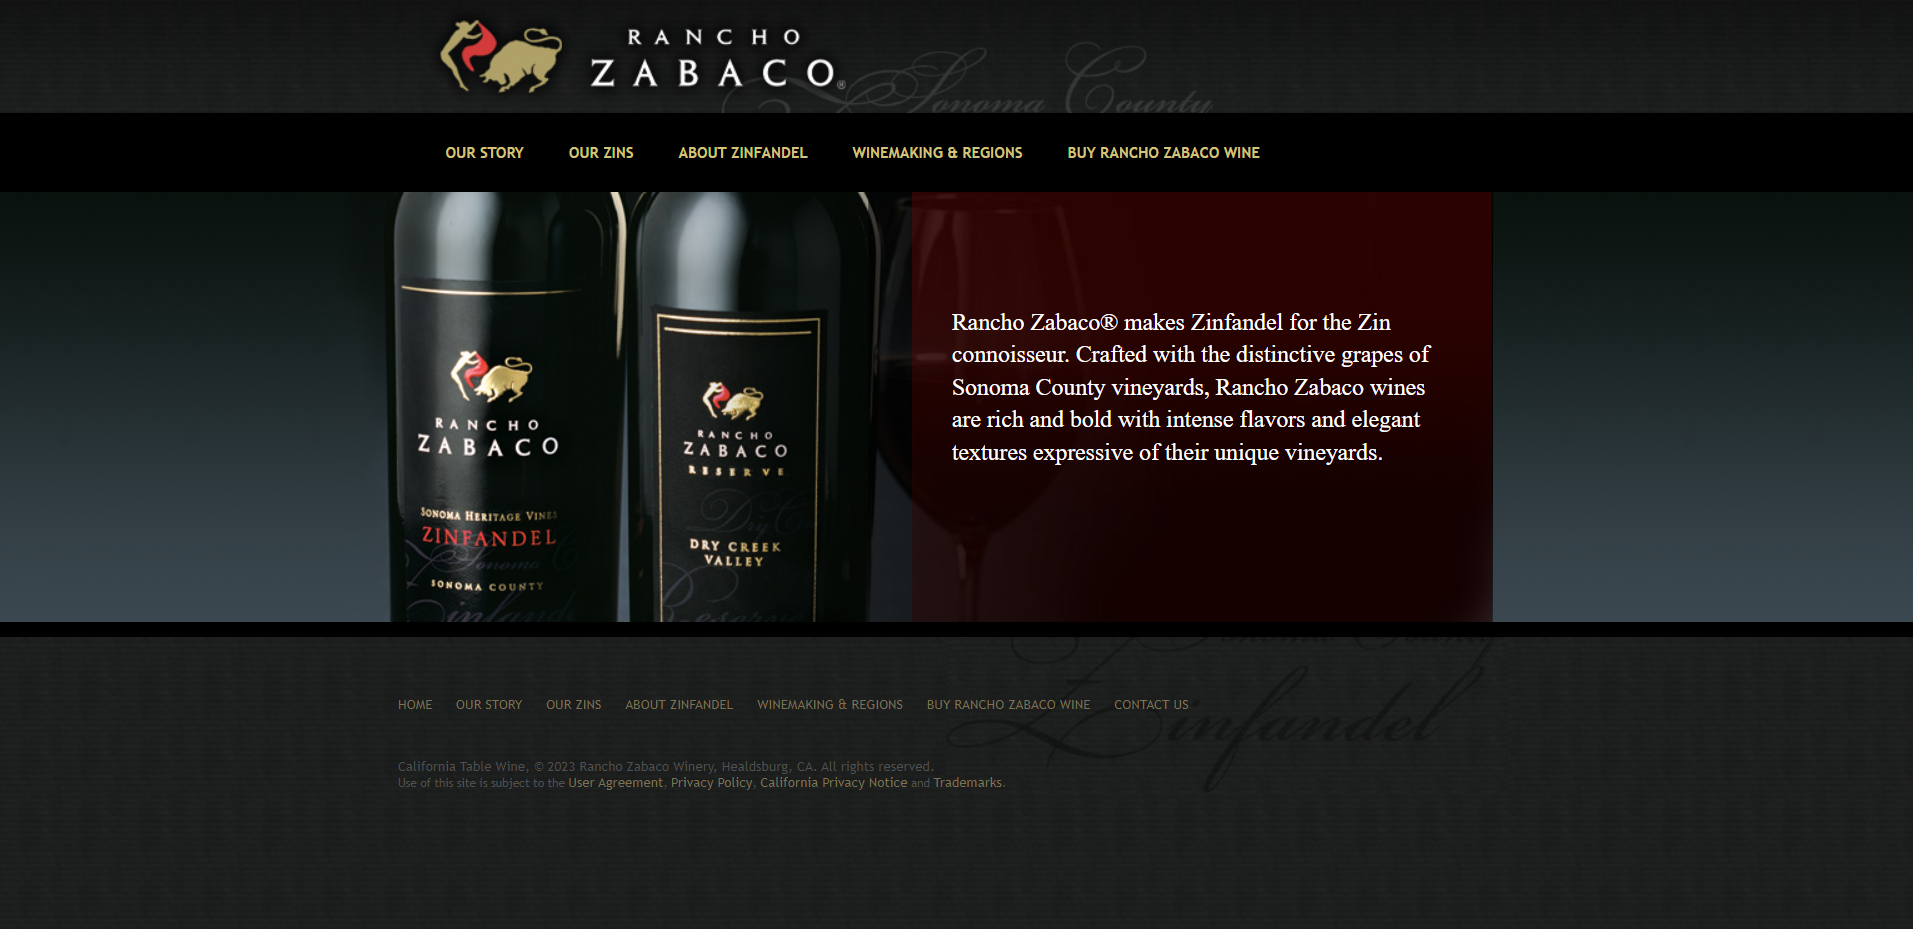
Task: Click Buy Rancho Zabaco Wine footer link
Action: point(1008,705)
